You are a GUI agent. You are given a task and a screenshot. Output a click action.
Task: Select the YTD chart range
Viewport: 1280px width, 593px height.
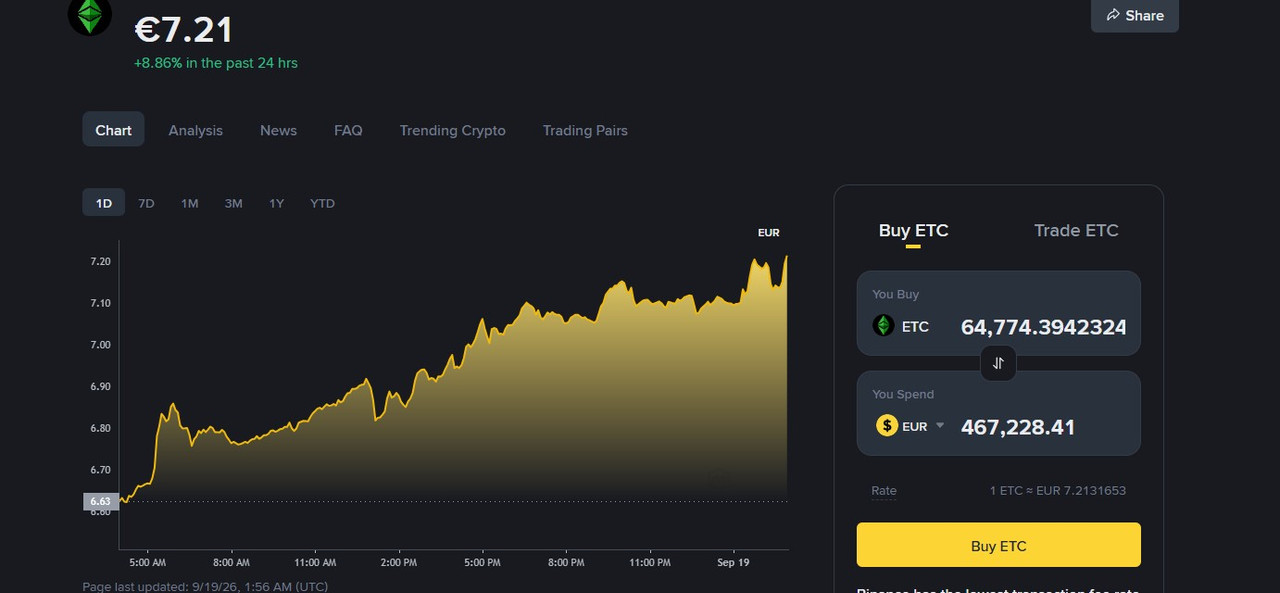(x=322, y=203)
